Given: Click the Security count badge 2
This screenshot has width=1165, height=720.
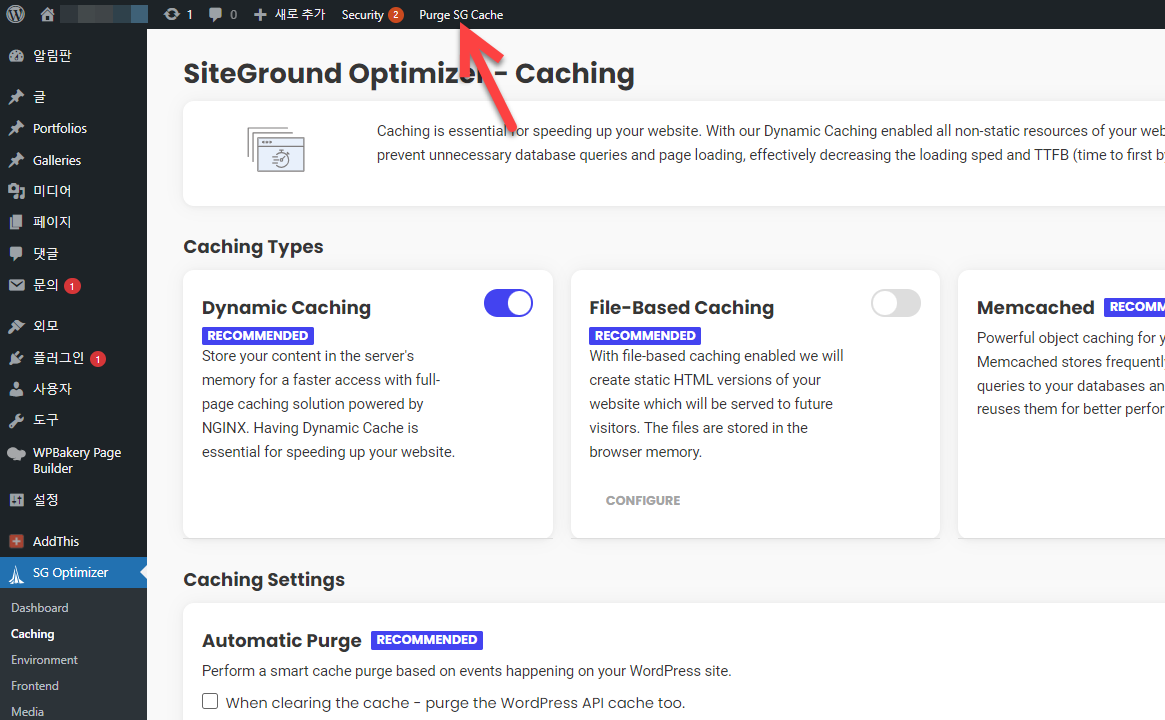Looking at the screenshot, I should coord(396,15).
